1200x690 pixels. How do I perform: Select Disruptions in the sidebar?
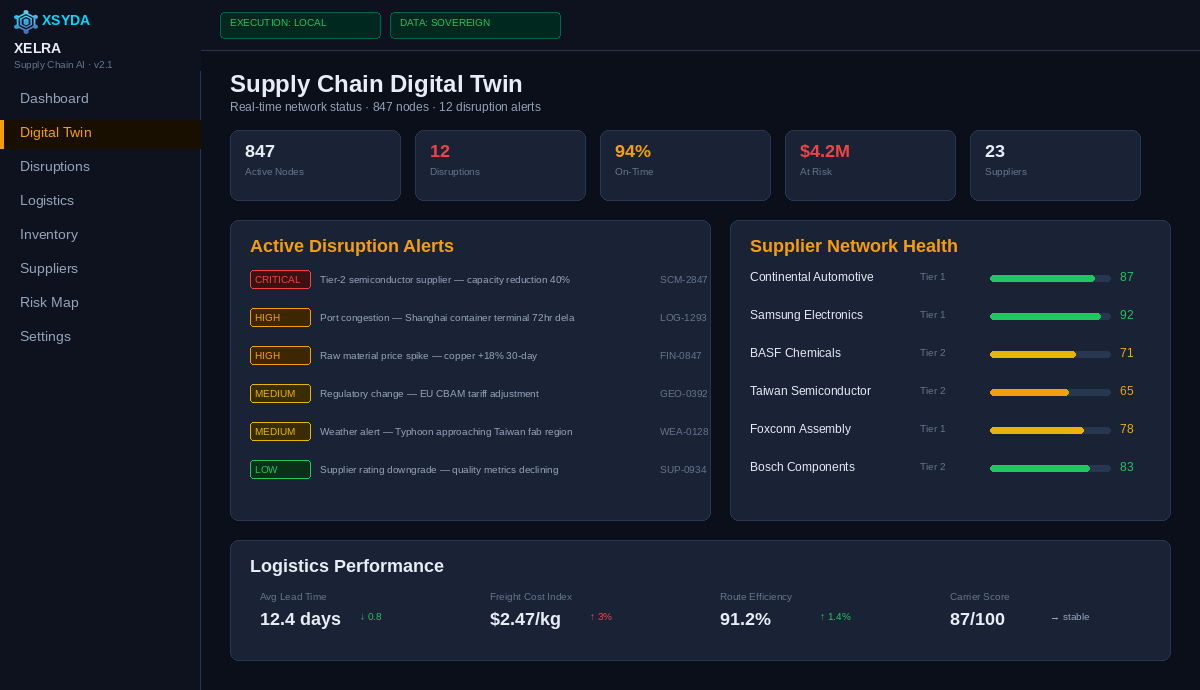click(55, 167)
